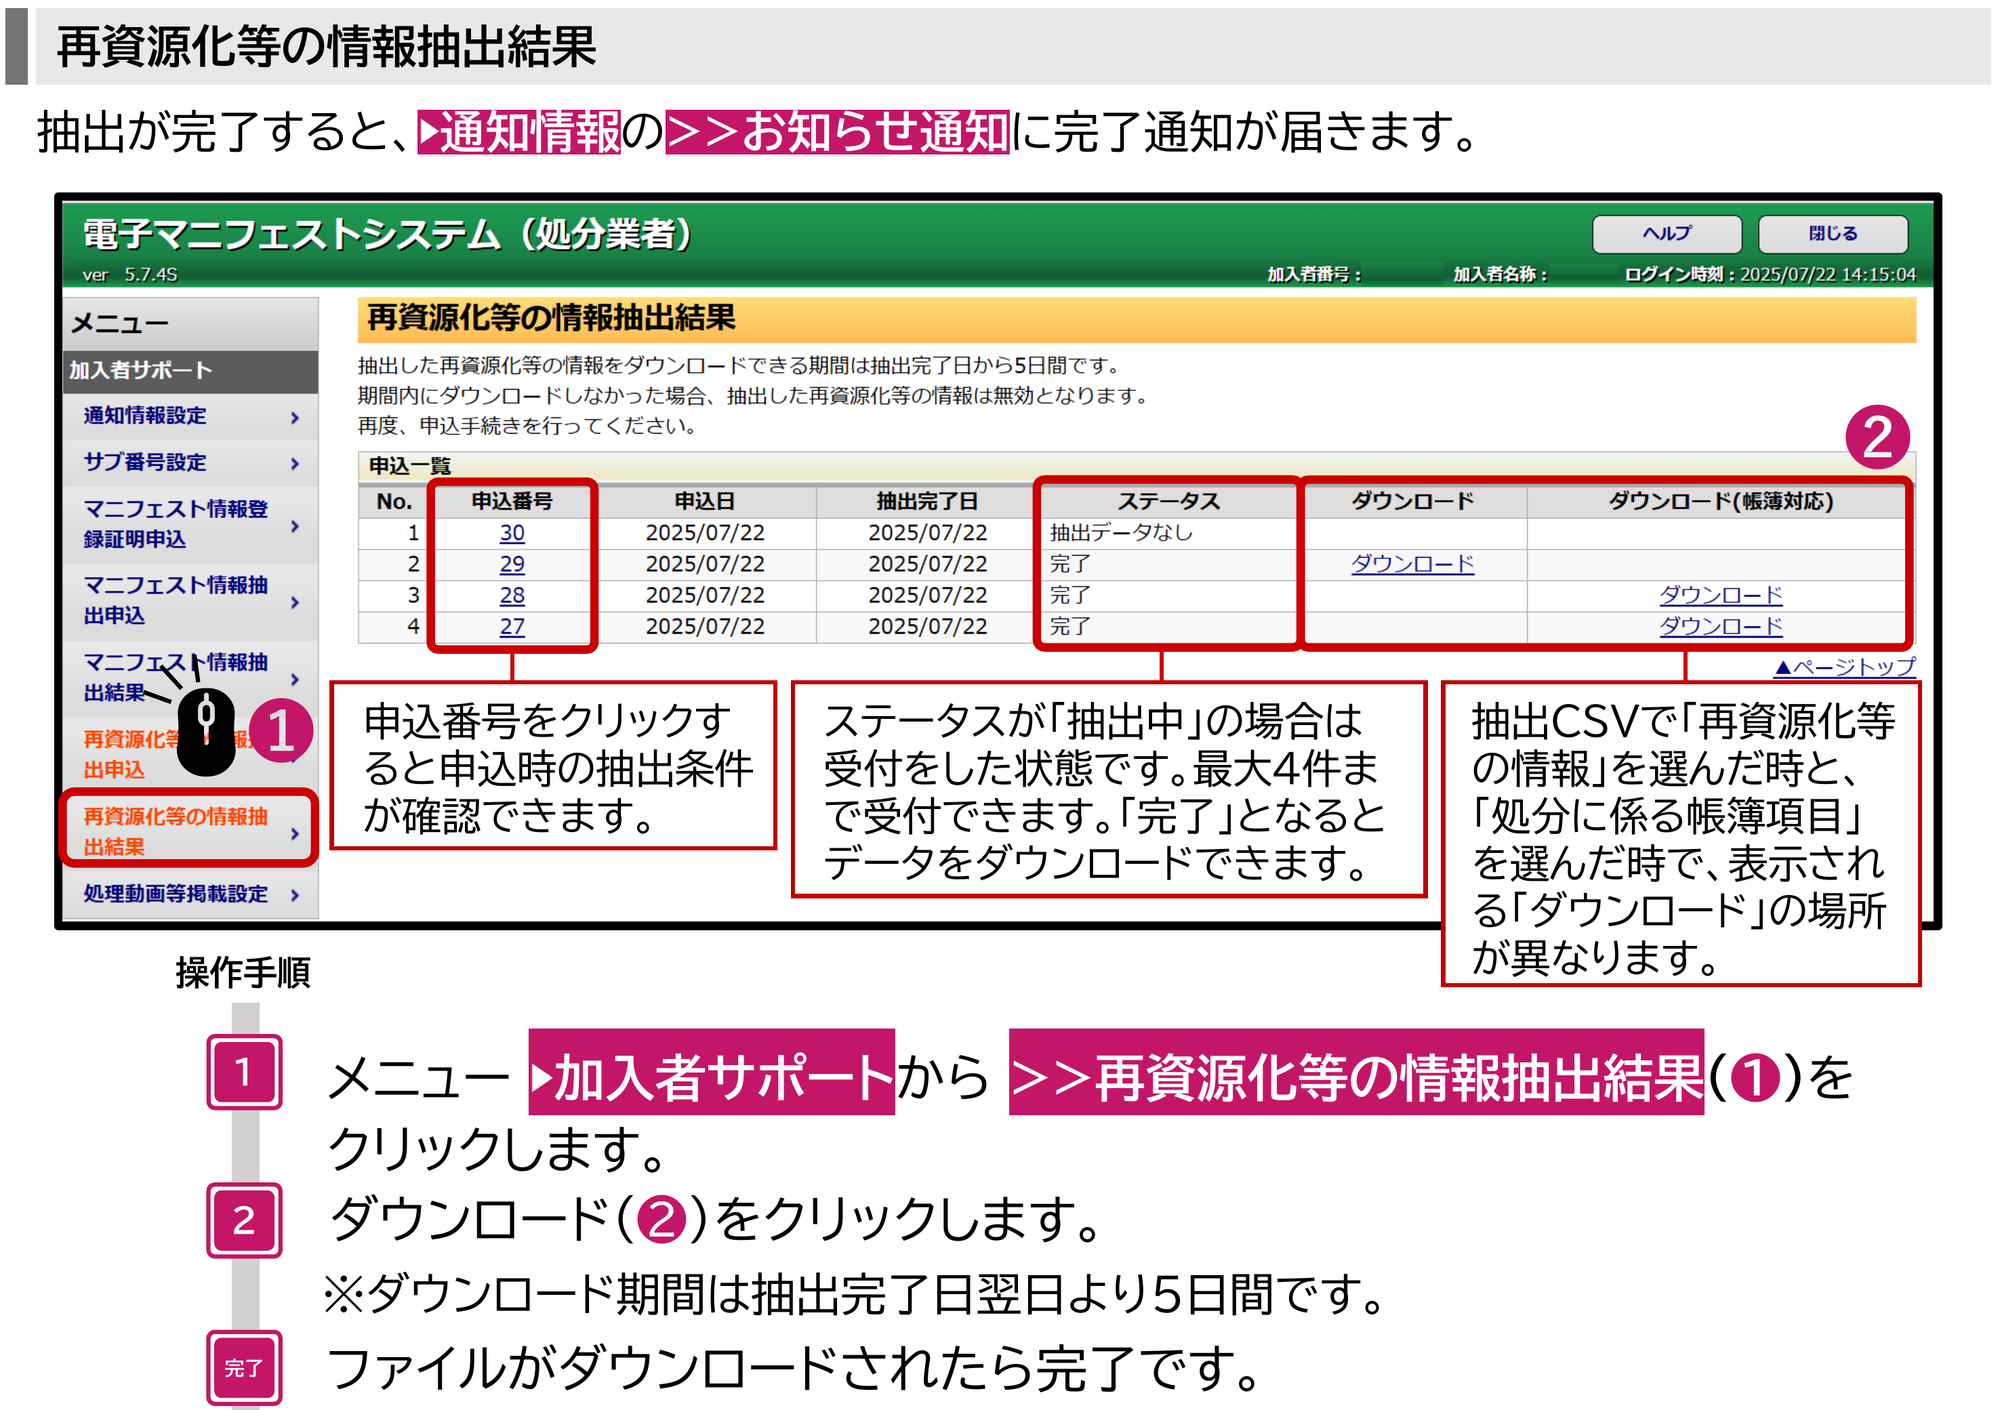Open マニフェスト情報登録証明申込 menu item
This screenshot has width=2000, height=1410.
pyautogui.click(x=190, y=524)
